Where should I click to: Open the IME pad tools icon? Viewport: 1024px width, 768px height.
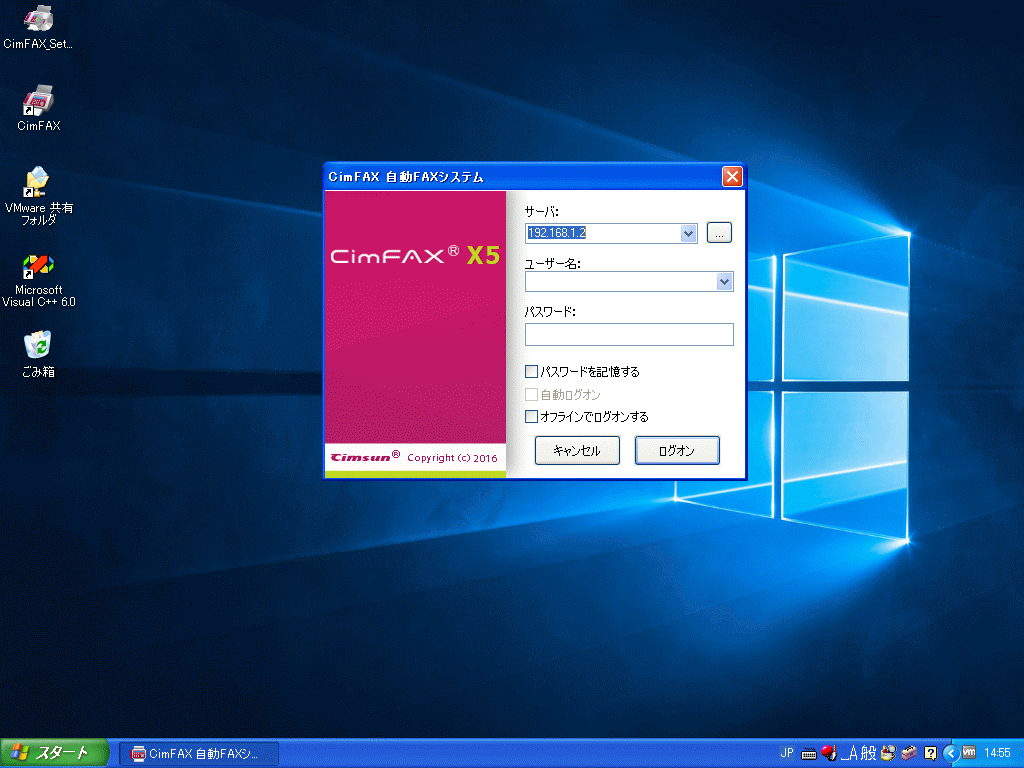[x=888, y=753]
